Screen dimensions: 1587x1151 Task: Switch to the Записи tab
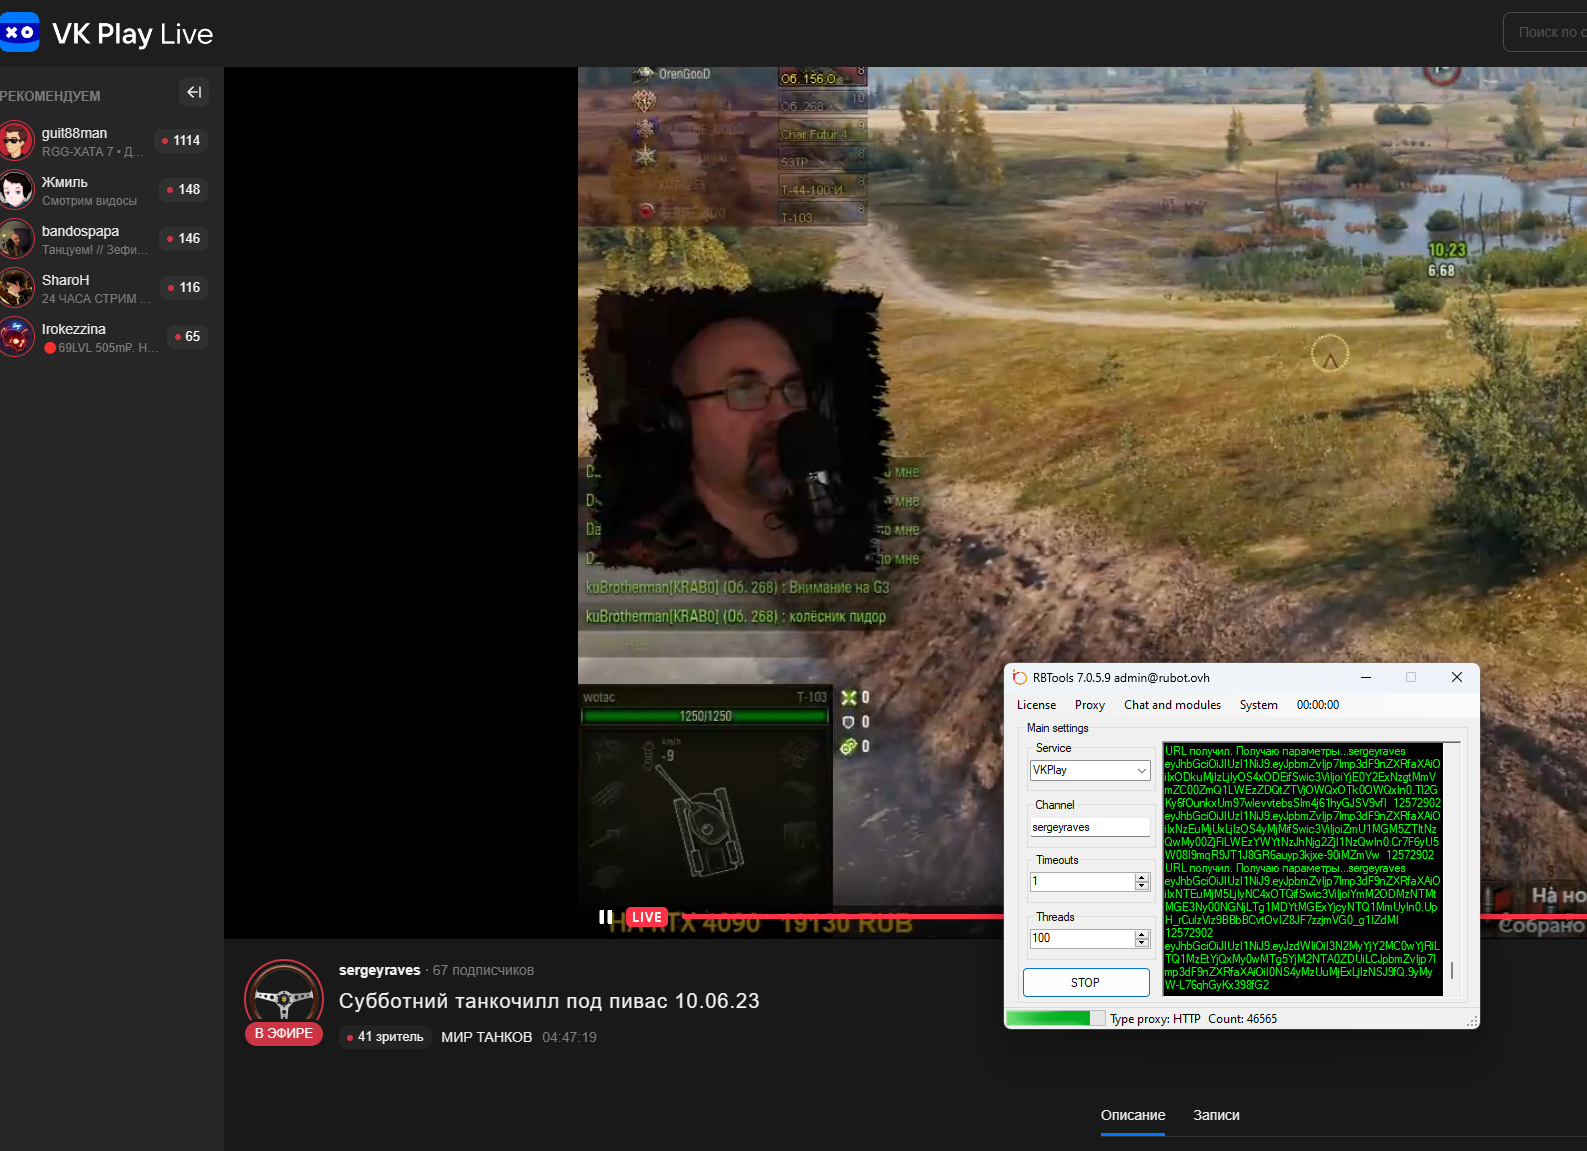1216,1115
